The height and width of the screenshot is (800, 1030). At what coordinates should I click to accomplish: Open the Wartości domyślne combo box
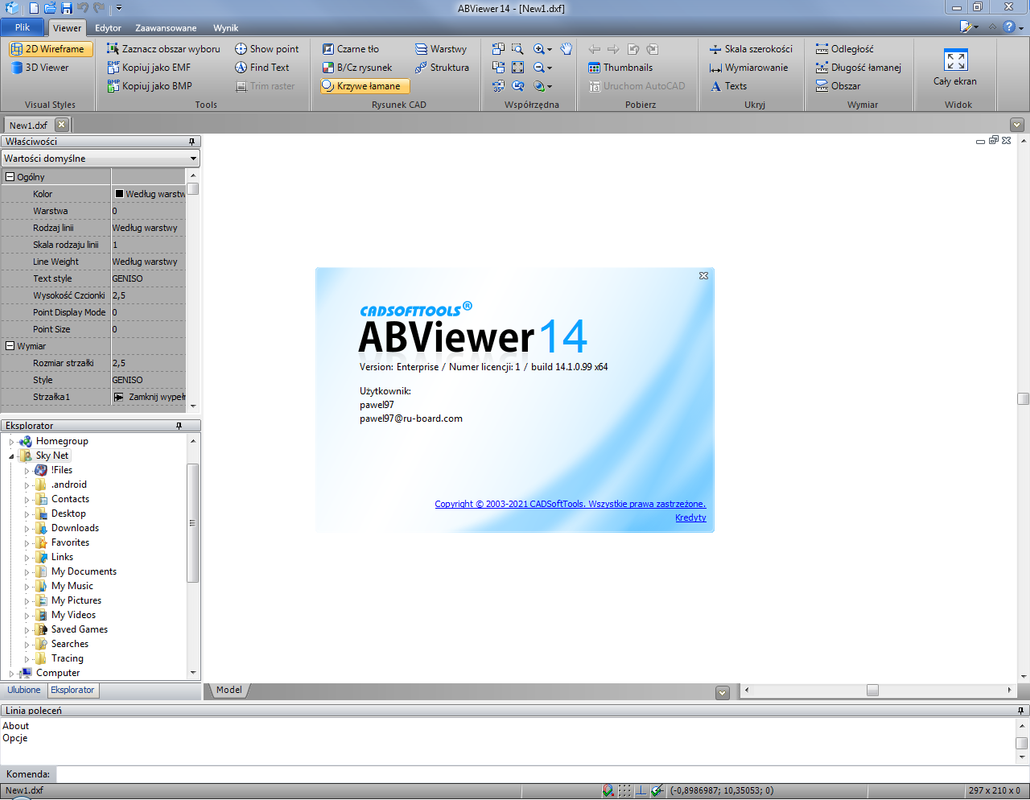(x=101, y=158)
